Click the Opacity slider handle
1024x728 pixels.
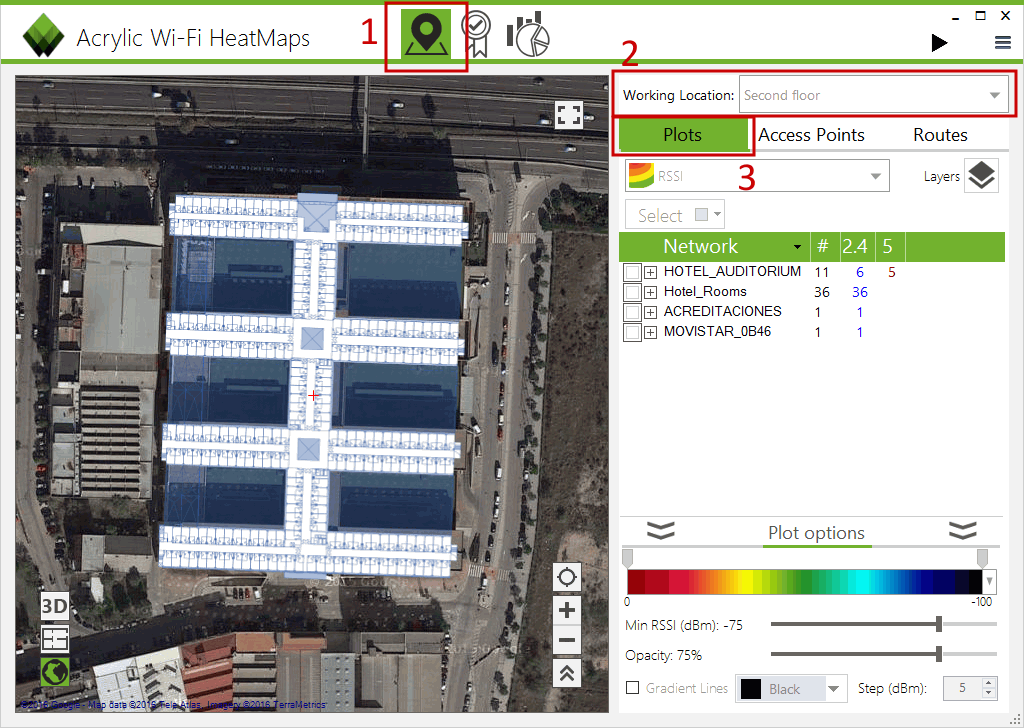click(938, 654)
